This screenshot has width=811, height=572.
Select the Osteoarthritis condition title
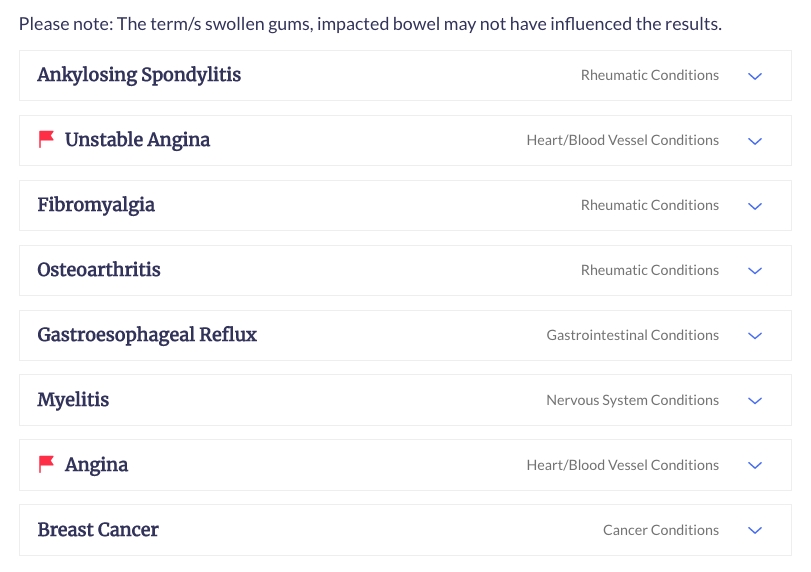point(99,269)
